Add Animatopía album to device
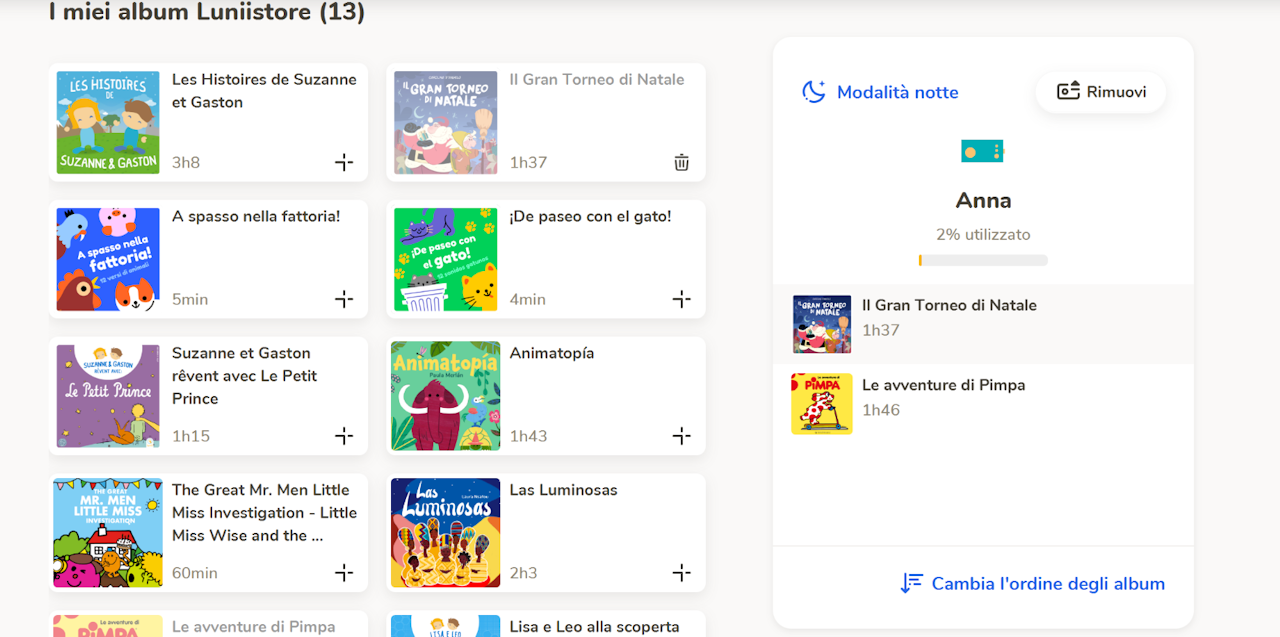 pos(681,436)
